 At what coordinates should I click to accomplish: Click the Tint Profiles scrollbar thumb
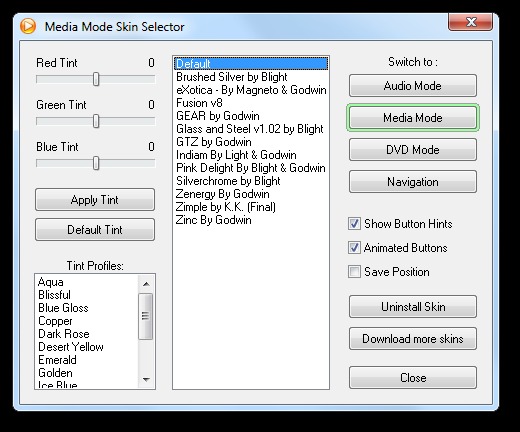click(x=146, y=316)
